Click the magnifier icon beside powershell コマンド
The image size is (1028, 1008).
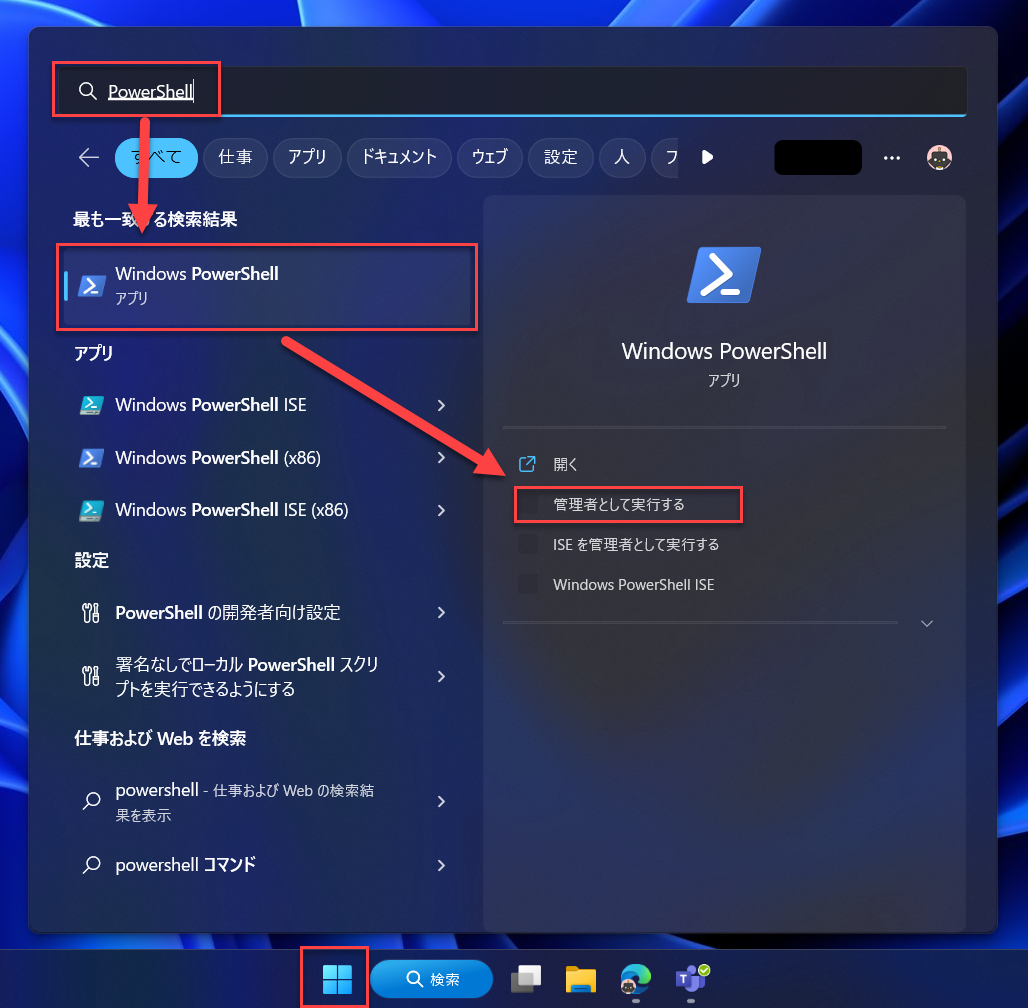point(92,865)
